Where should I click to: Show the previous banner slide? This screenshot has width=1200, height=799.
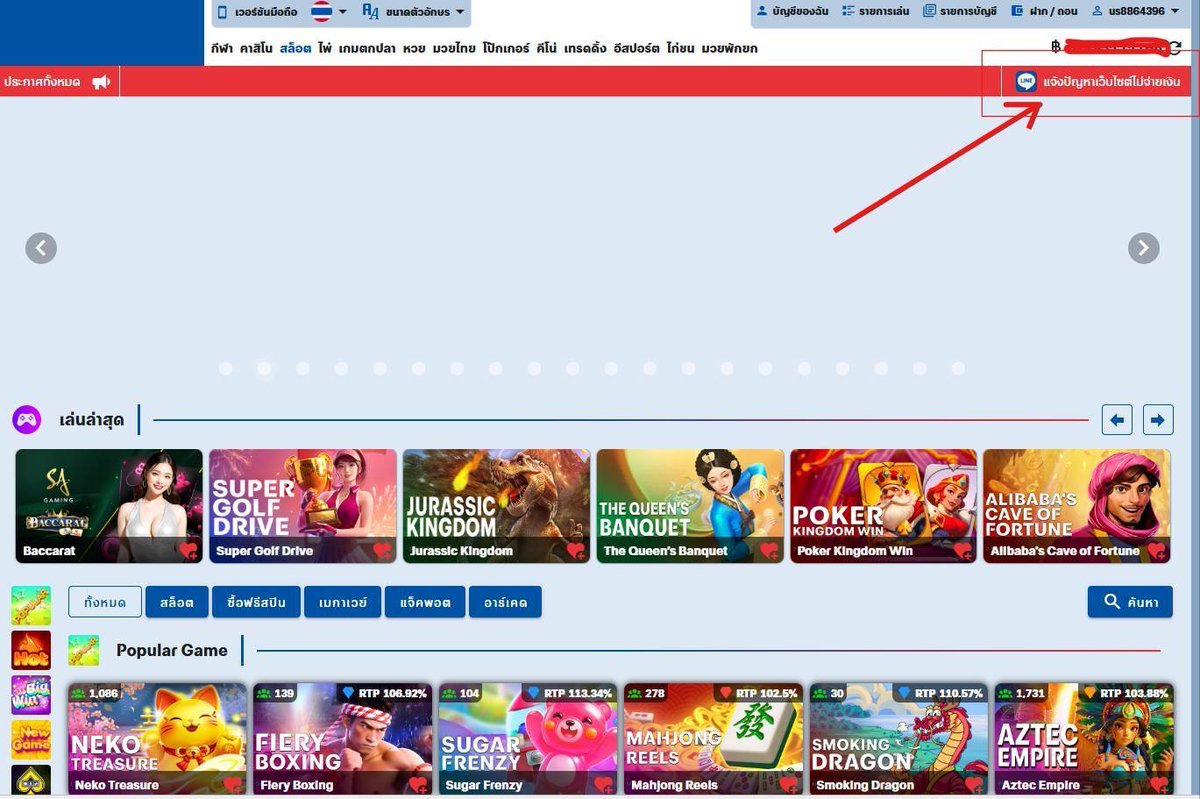point(41,248)
